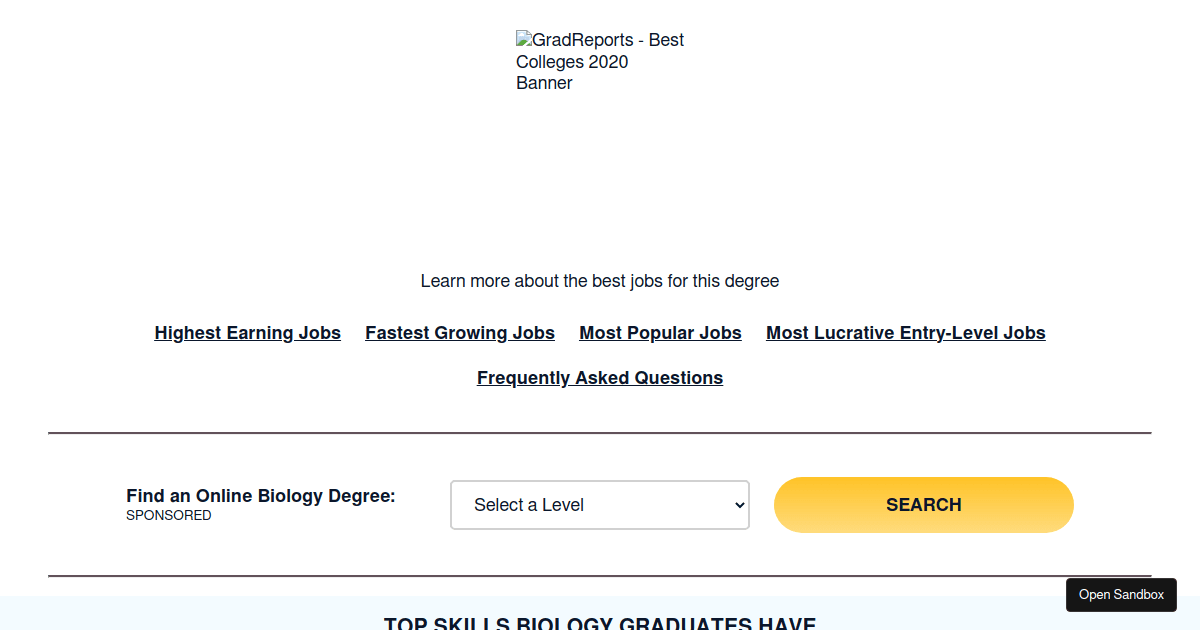Click the 'Learn more about the best jobs' text
Viewport: 1200px width, 630px height.
pyautogui.click(x=600, y=281)
